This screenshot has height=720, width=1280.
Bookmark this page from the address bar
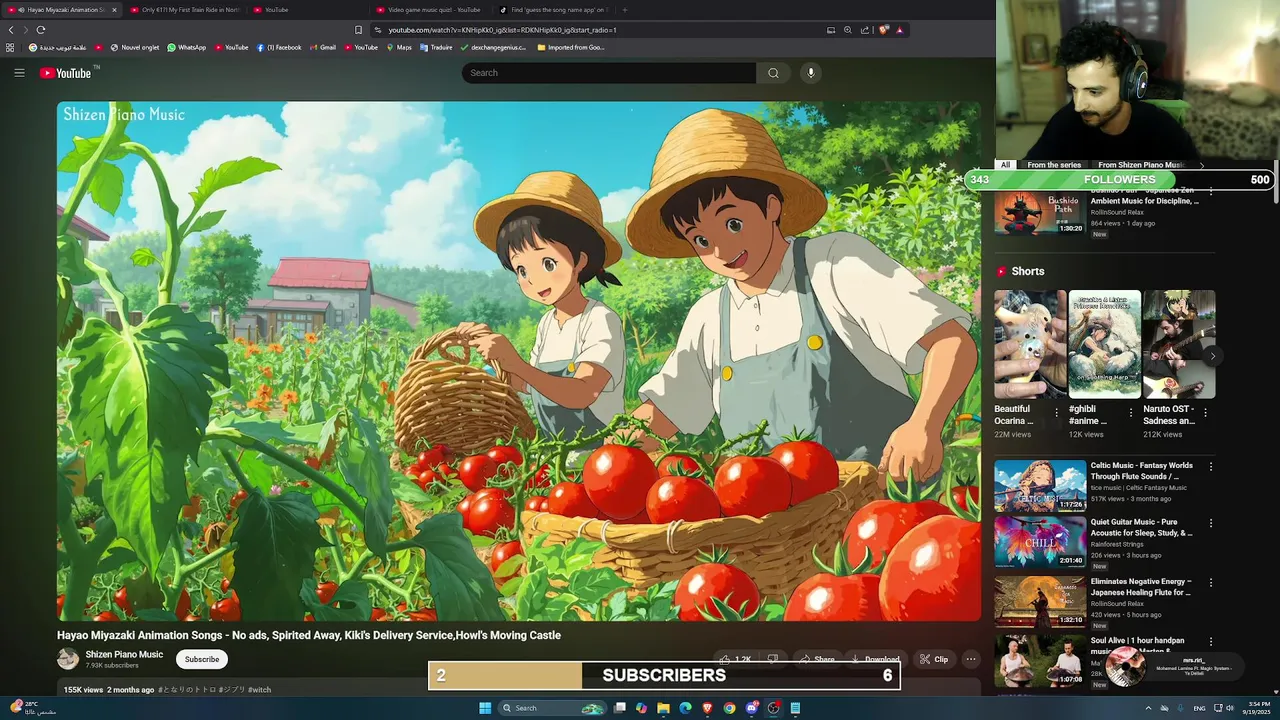(359, 30)
